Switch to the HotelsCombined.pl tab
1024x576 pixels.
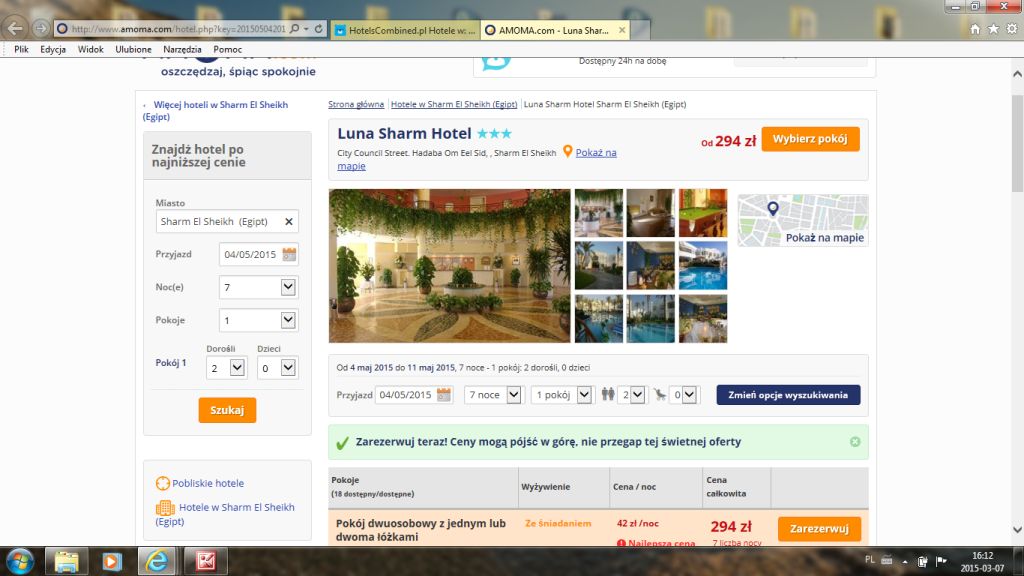pos(406,30)
